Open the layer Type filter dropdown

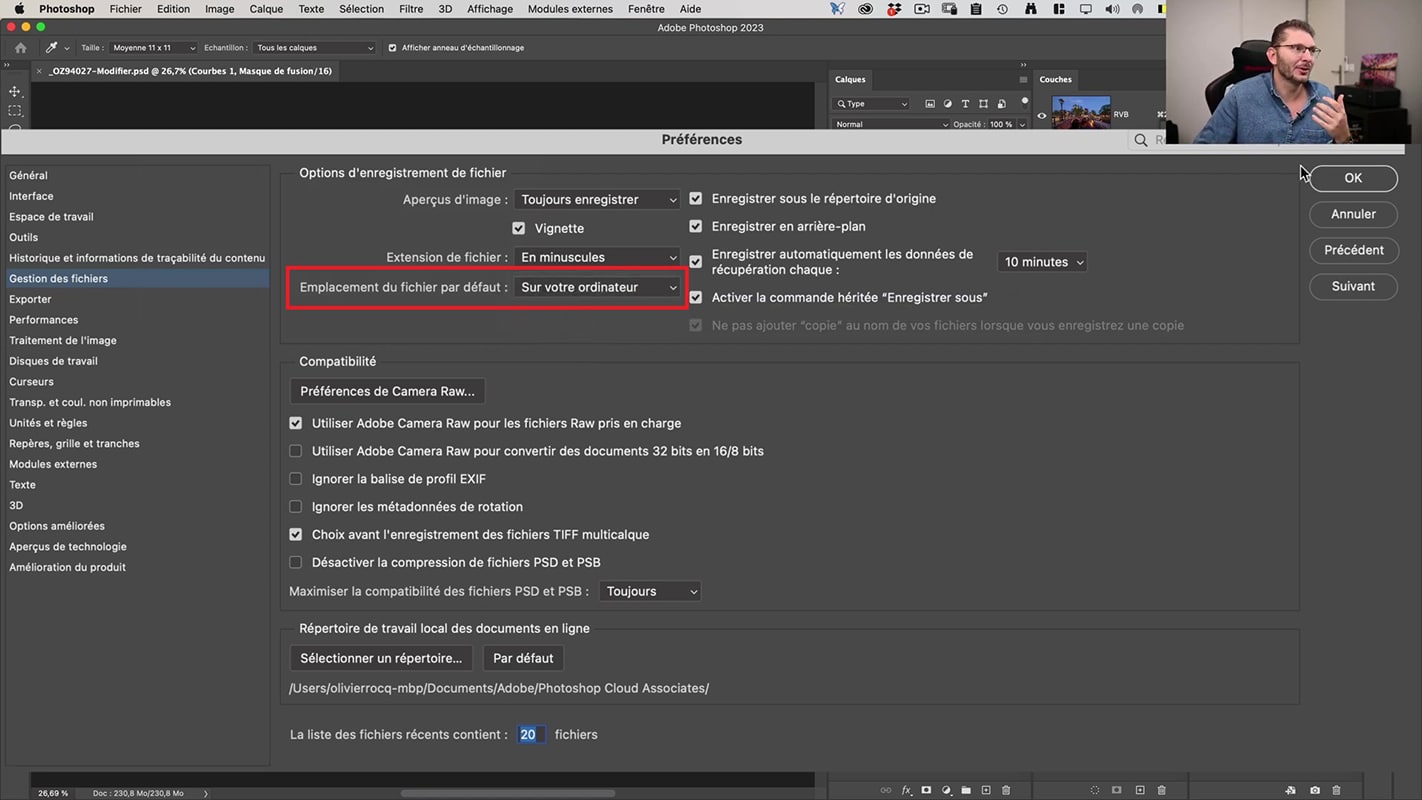point(871,104)
